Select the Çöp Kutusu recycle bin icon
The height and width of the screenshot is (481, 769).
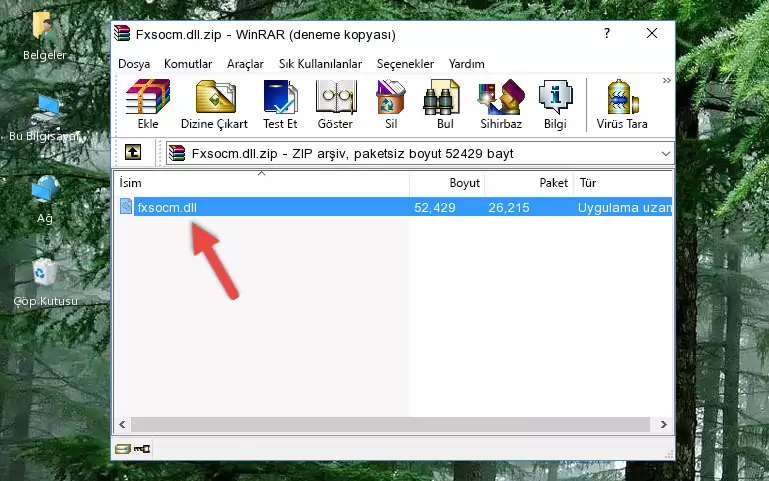coord(45,283)
